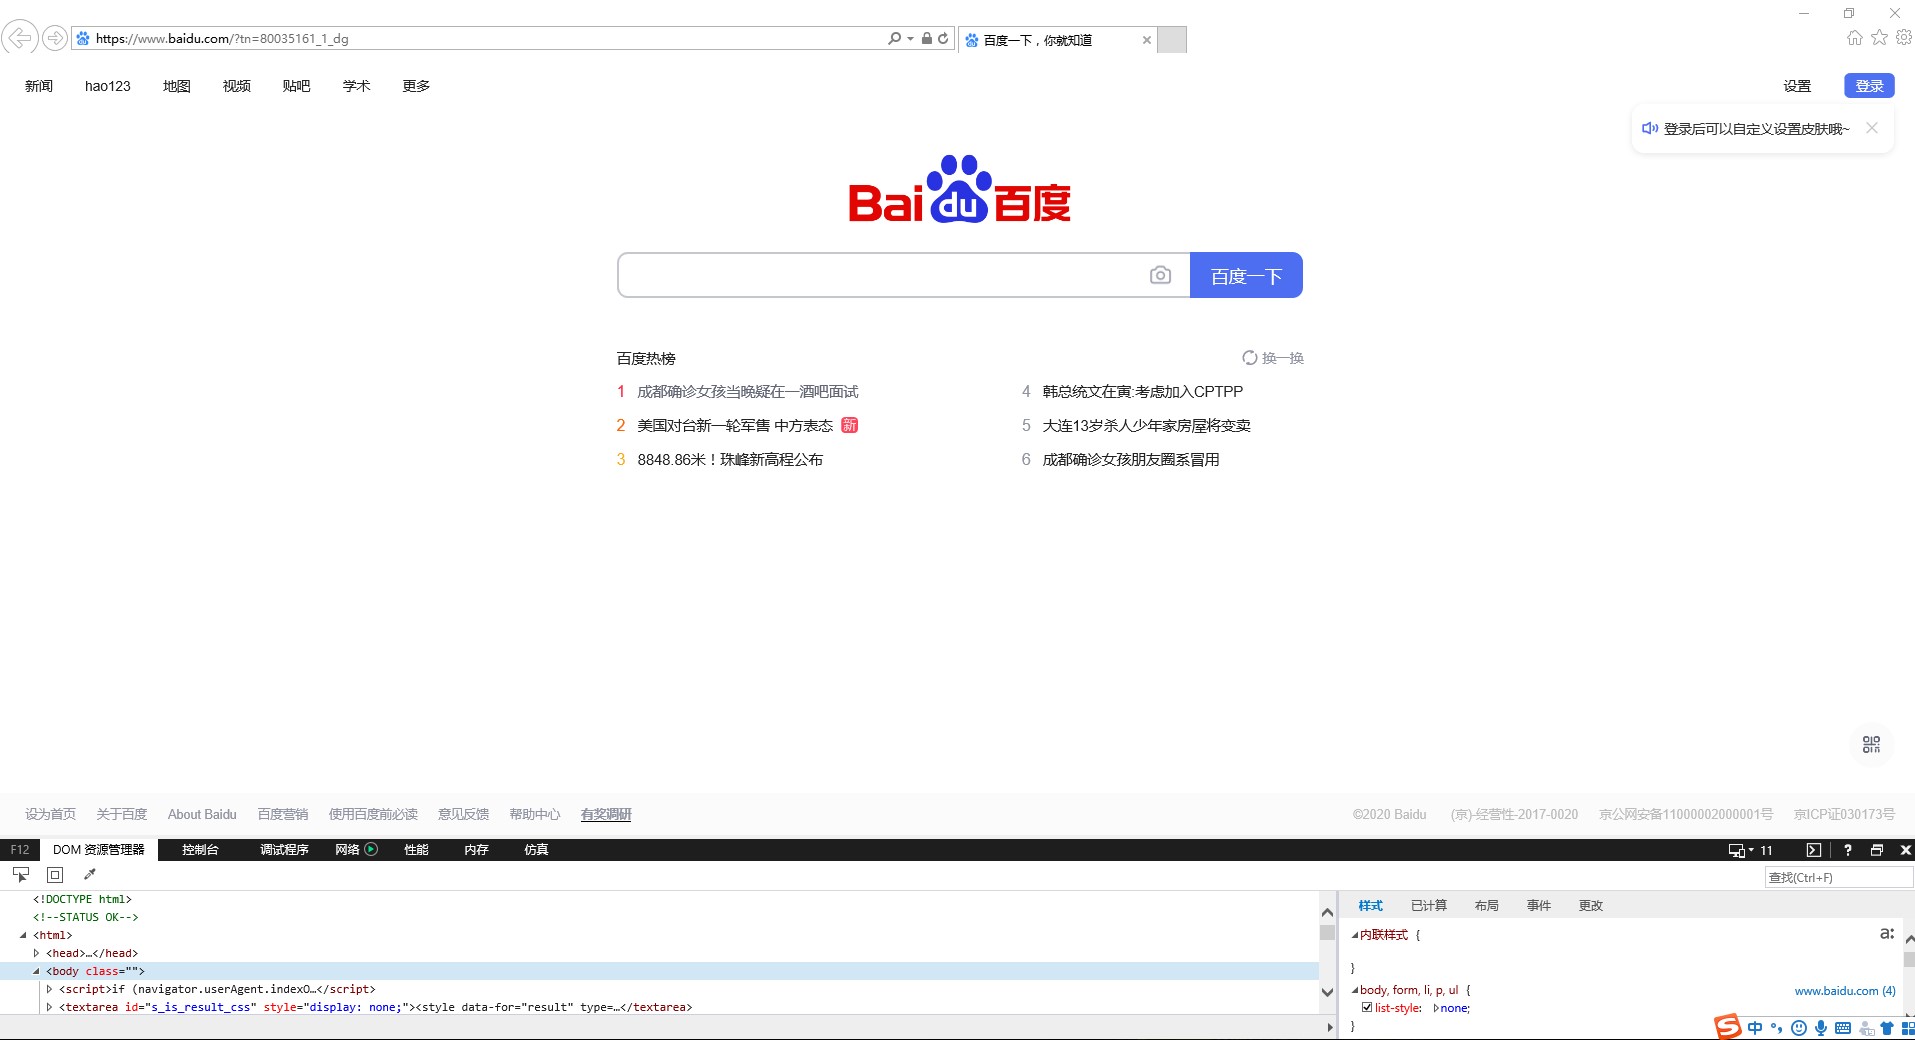1915x1040 pixels.
Task: Click the browser Back arrow button
Action: (19, 38)
